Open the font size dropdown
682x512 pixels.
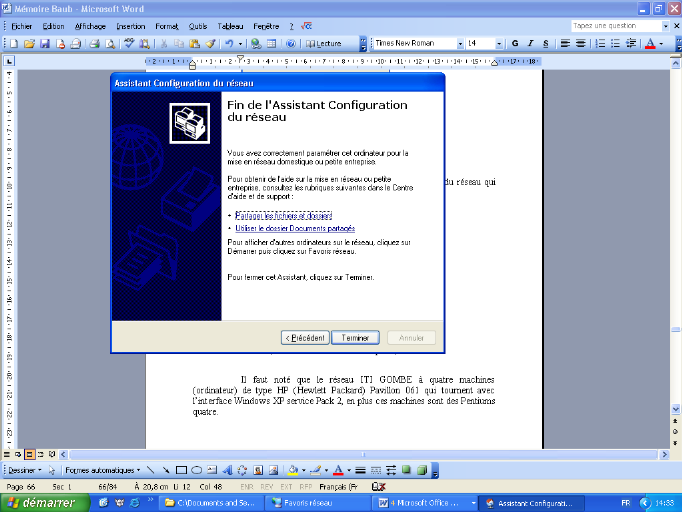point(499,44)
